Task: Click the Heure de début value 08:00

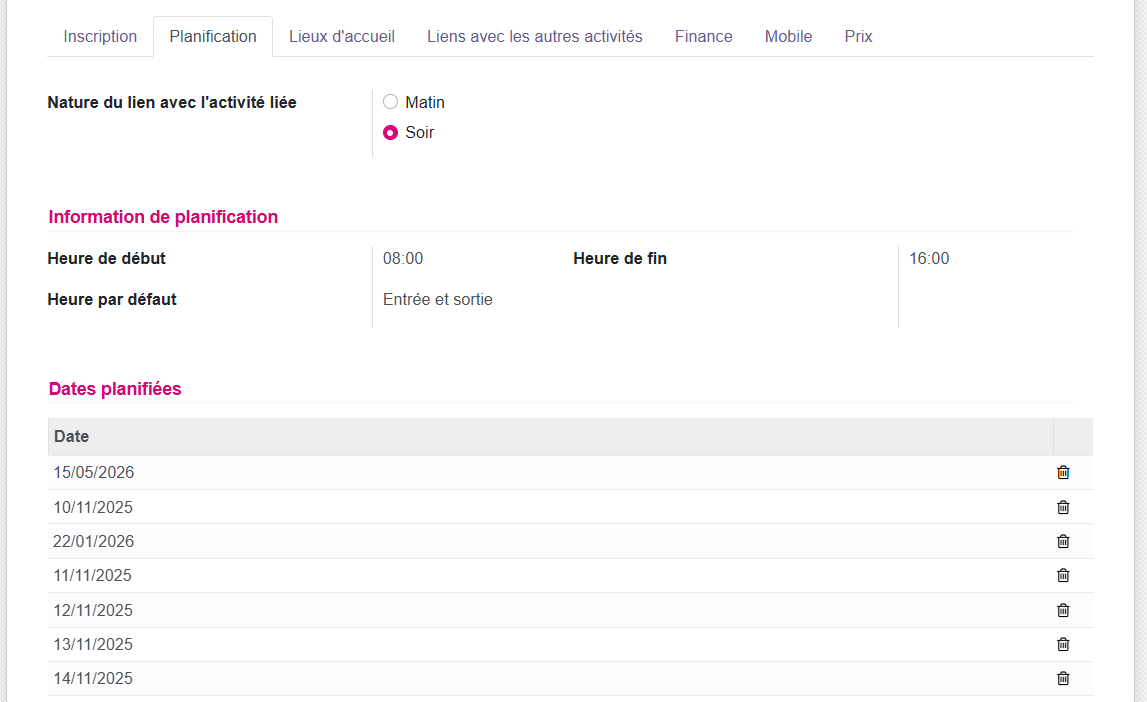Action: click(x=403, y=258)
